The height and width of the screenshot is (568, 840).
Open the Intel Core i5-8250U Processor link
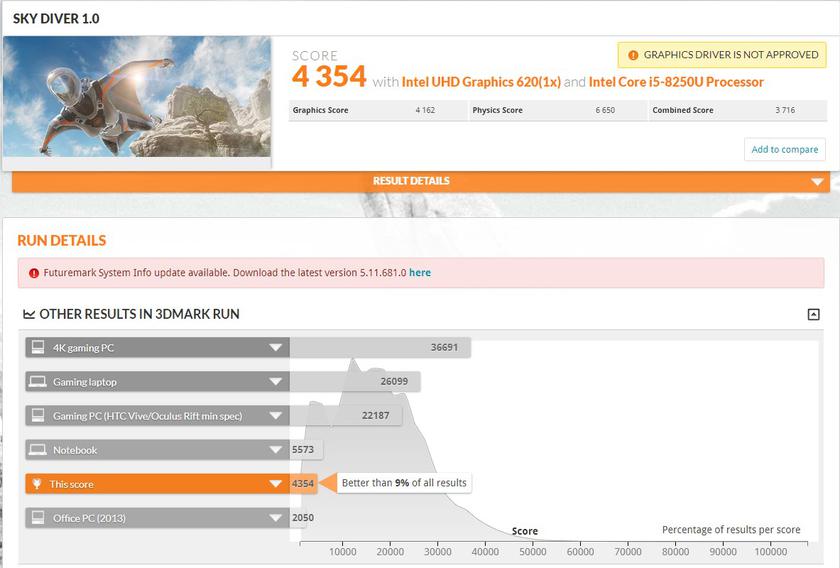[x=676, y=82]
